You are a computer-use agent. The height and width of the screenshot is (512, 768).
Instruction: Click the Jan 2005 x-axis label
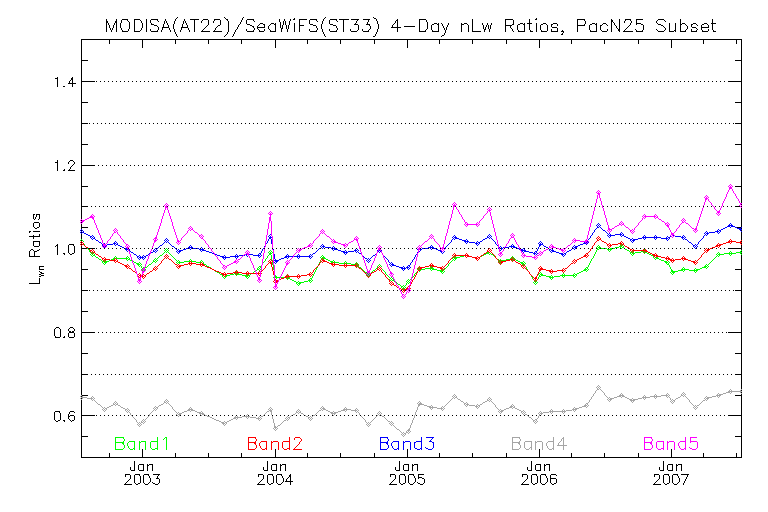407,473
